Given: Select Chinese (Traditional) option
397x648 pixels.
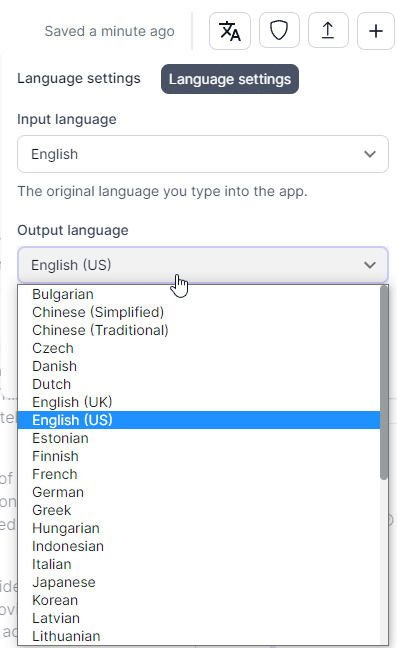Looking at the screenshot, I should 199,330.
